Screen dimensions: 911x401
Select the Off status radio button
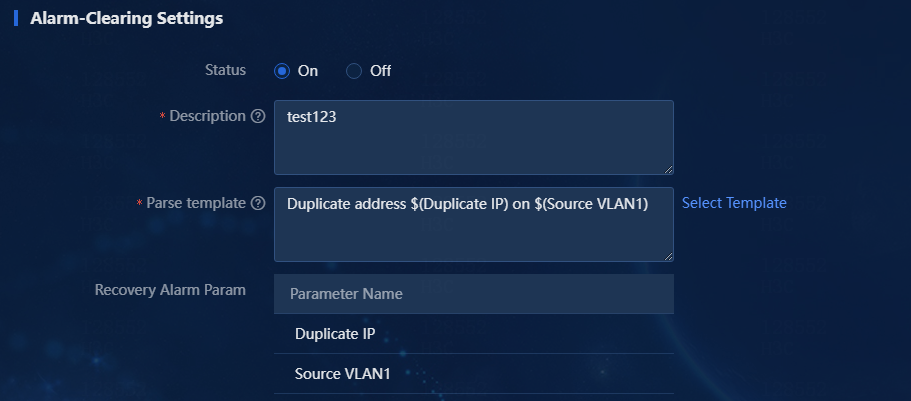[354, 71]
